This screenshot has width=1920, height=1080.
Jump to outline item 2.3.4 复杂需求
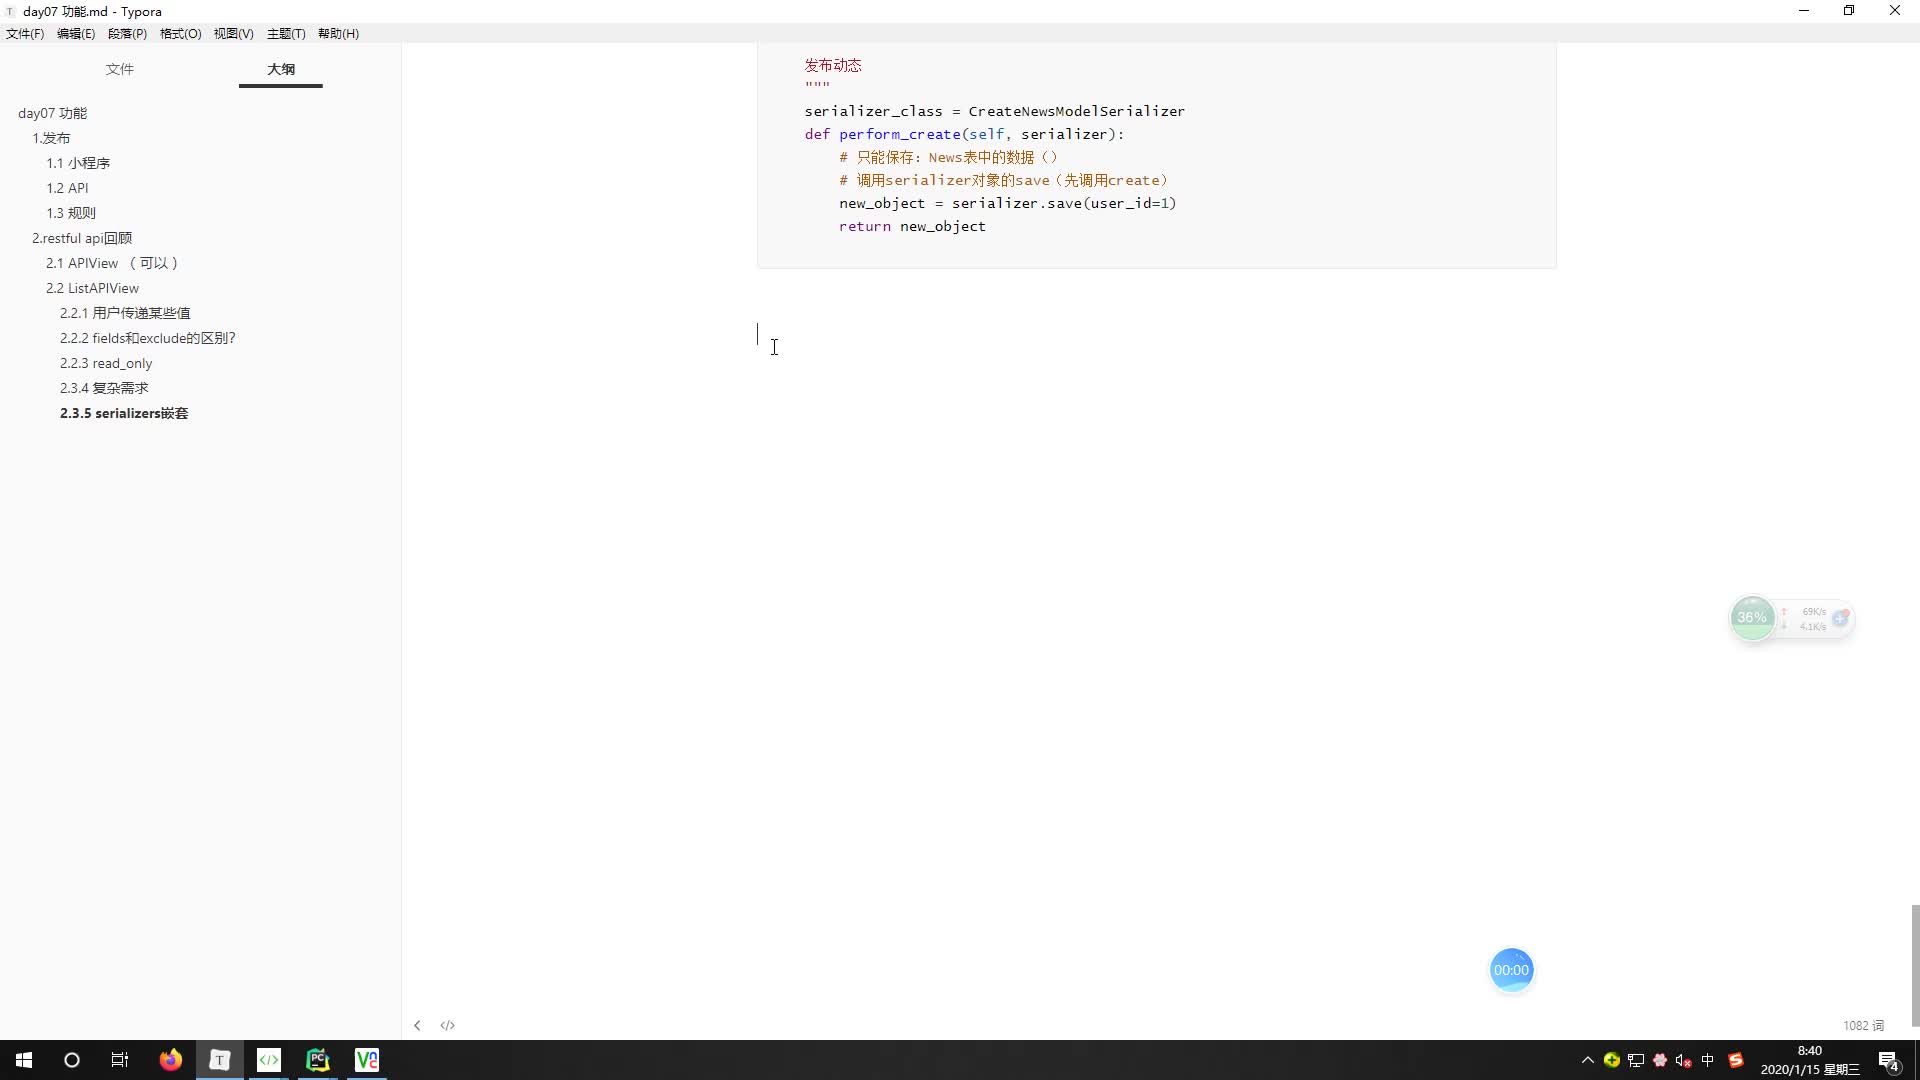pyautogui.click(x=104, y=388)
